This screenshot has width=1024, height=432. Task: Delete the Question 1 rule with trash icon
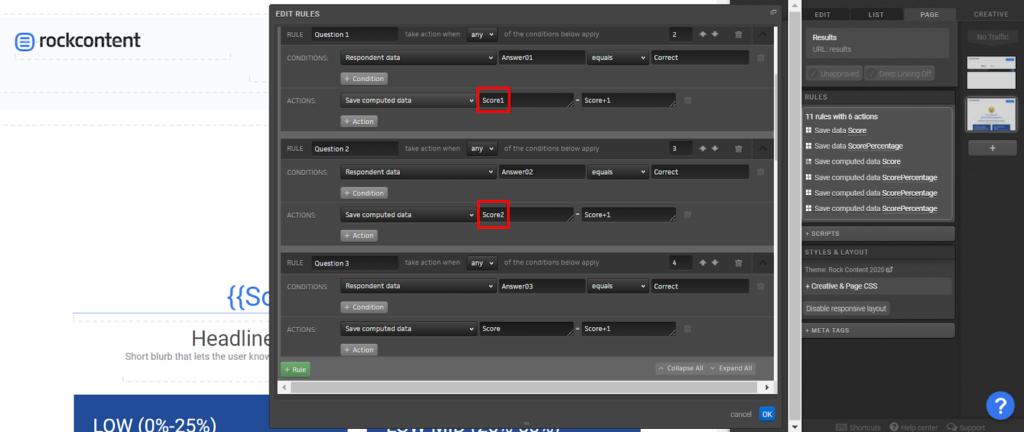click(x=738, y=34)
